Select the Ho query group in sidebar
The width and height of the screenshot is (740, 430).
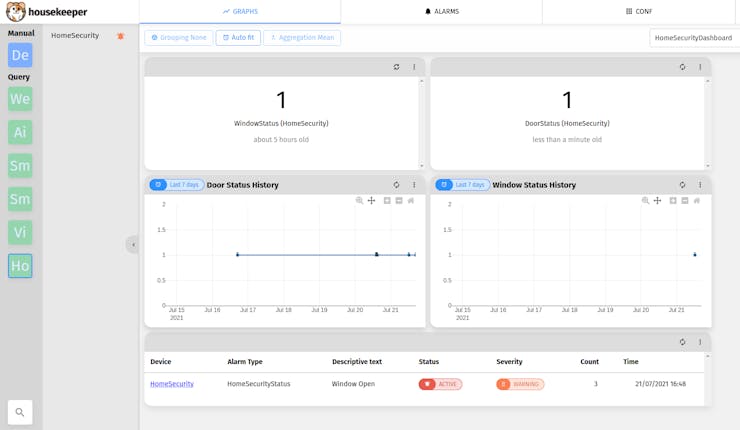pos(20,266)
